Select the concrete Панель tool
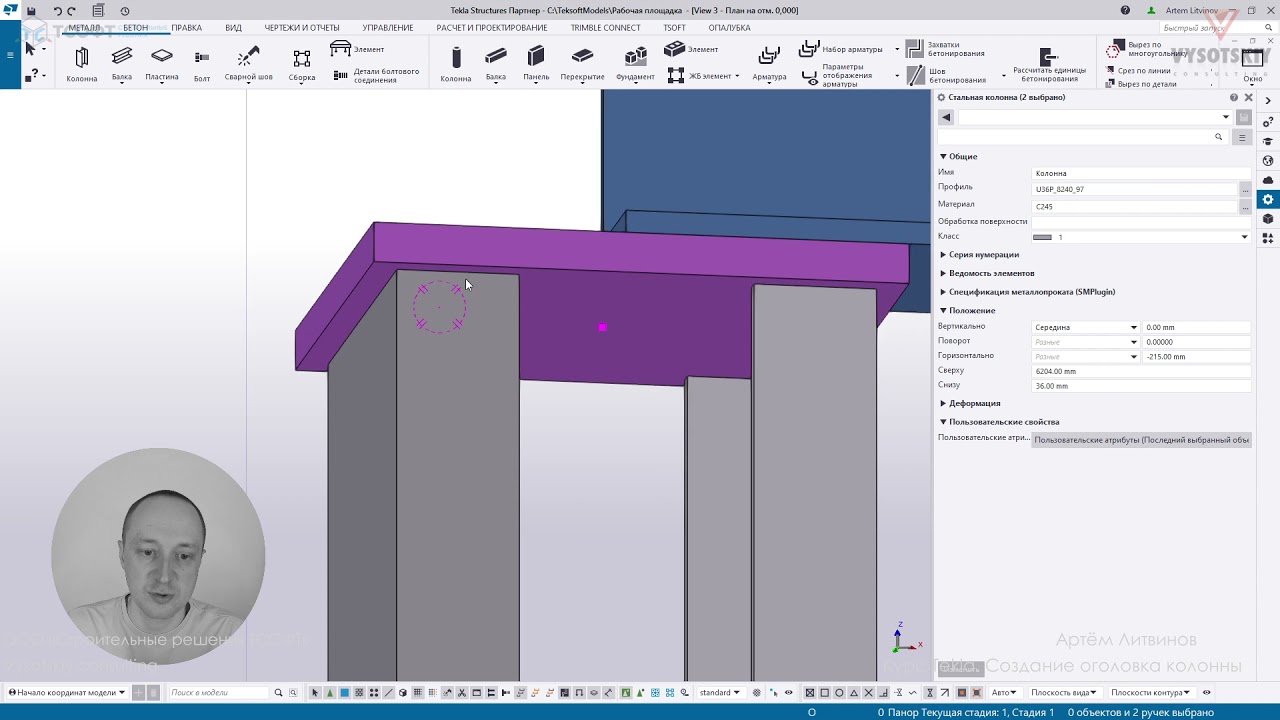The width and height of the screenshot is (1280, 720). pyautogui.click(x=536, y=63)
